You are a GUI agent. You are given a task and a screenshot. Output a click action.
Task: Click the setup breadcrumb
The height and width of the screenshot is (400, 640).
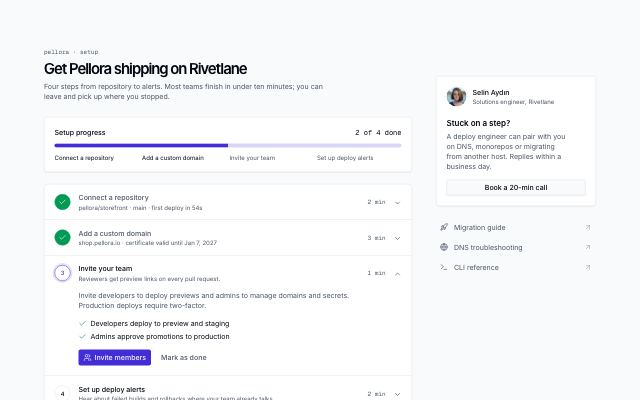pos(89,52)
